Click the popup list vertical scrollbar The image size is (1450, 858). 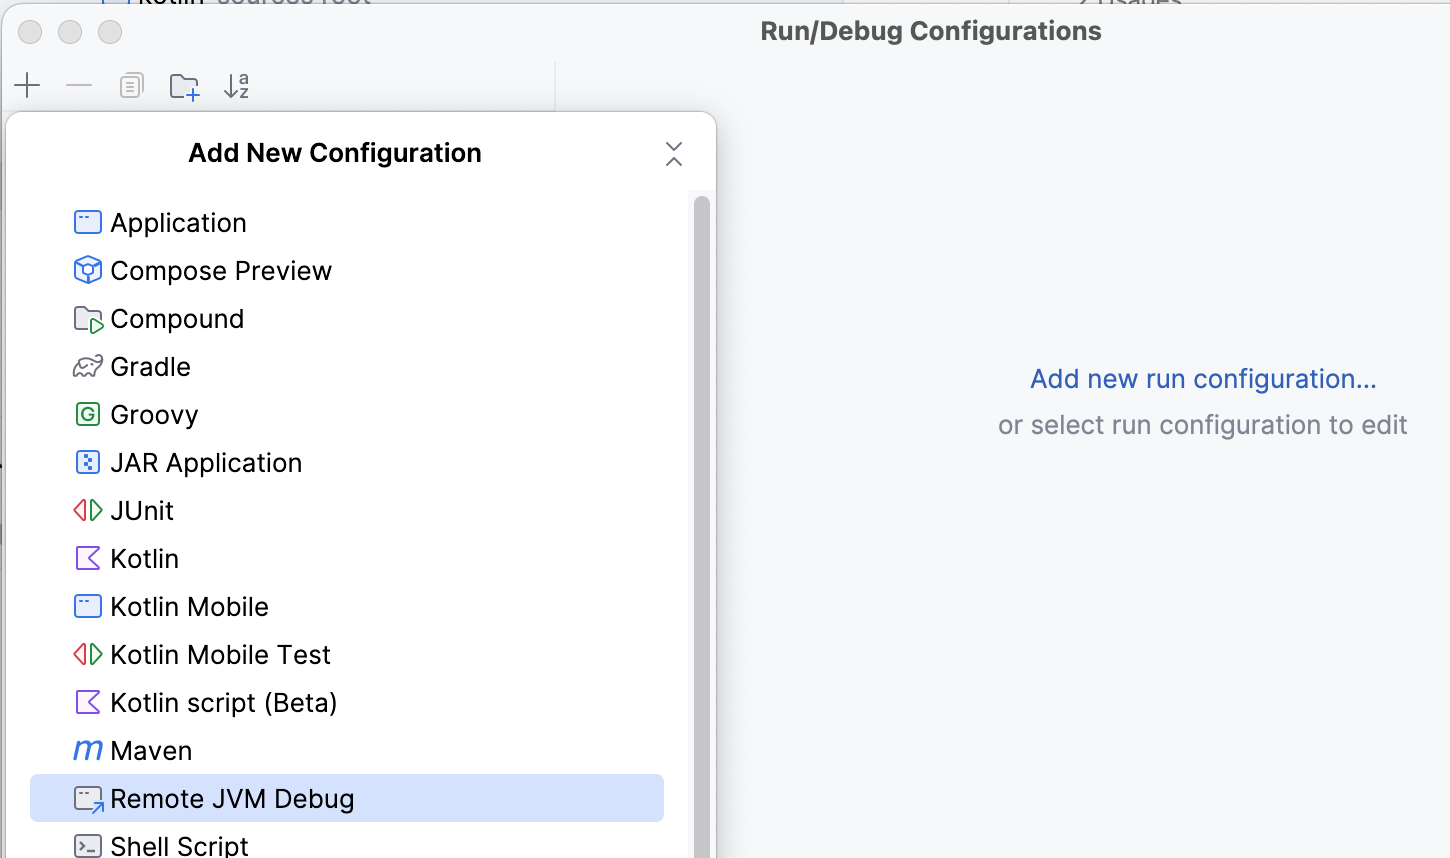click(x=702, y=526)
